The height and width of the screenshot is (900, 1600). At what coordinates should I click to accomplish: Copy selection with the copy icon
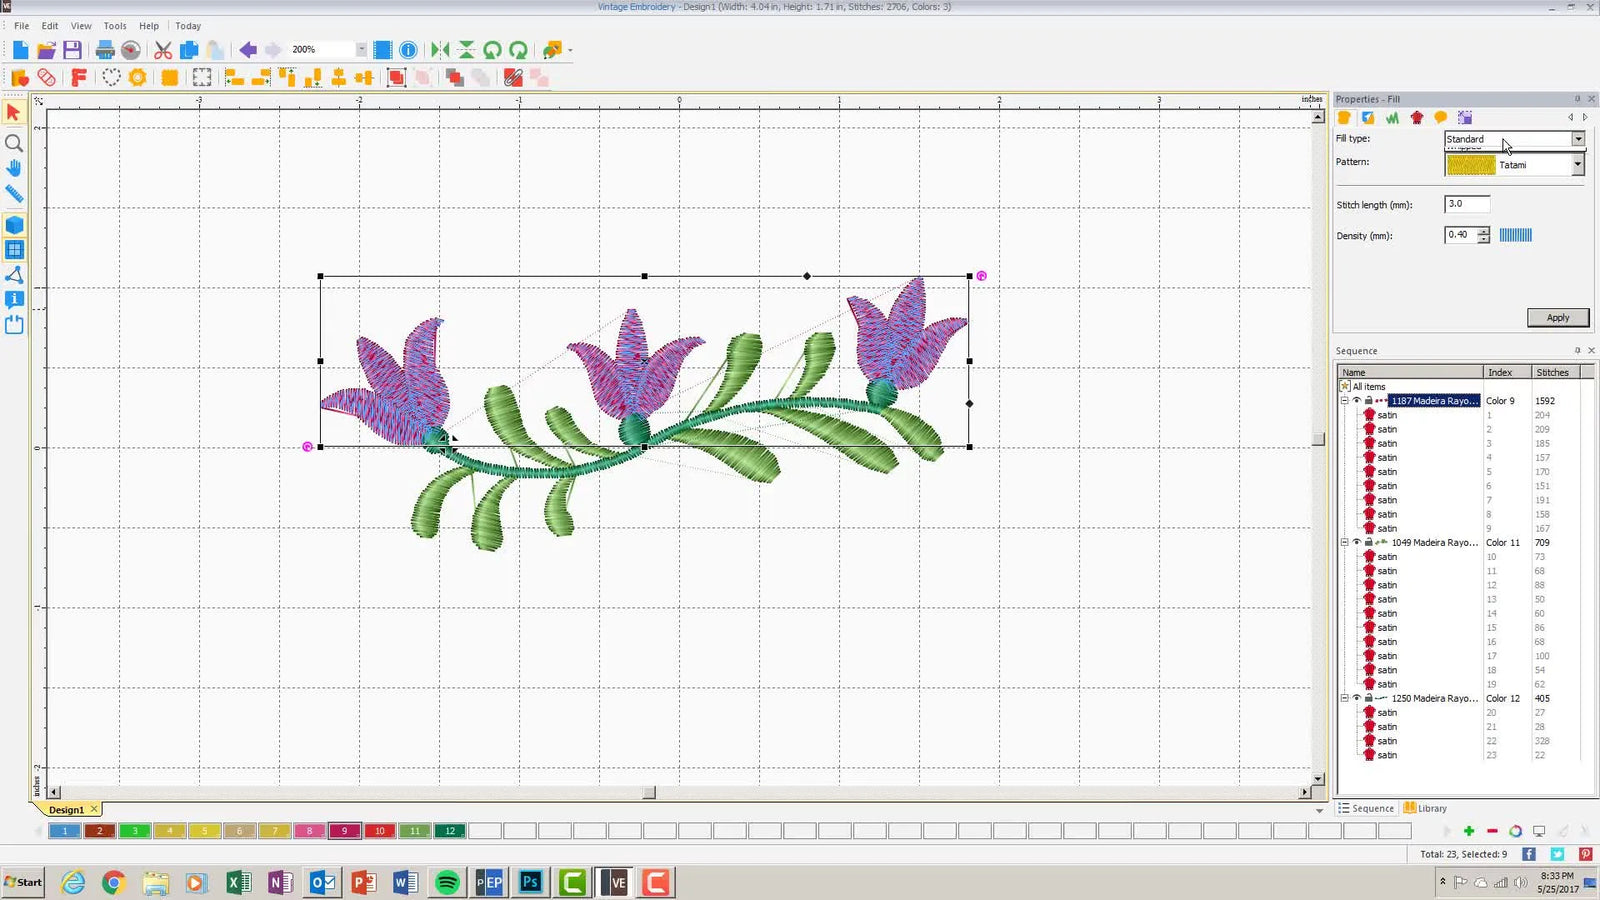coord(189,50)
